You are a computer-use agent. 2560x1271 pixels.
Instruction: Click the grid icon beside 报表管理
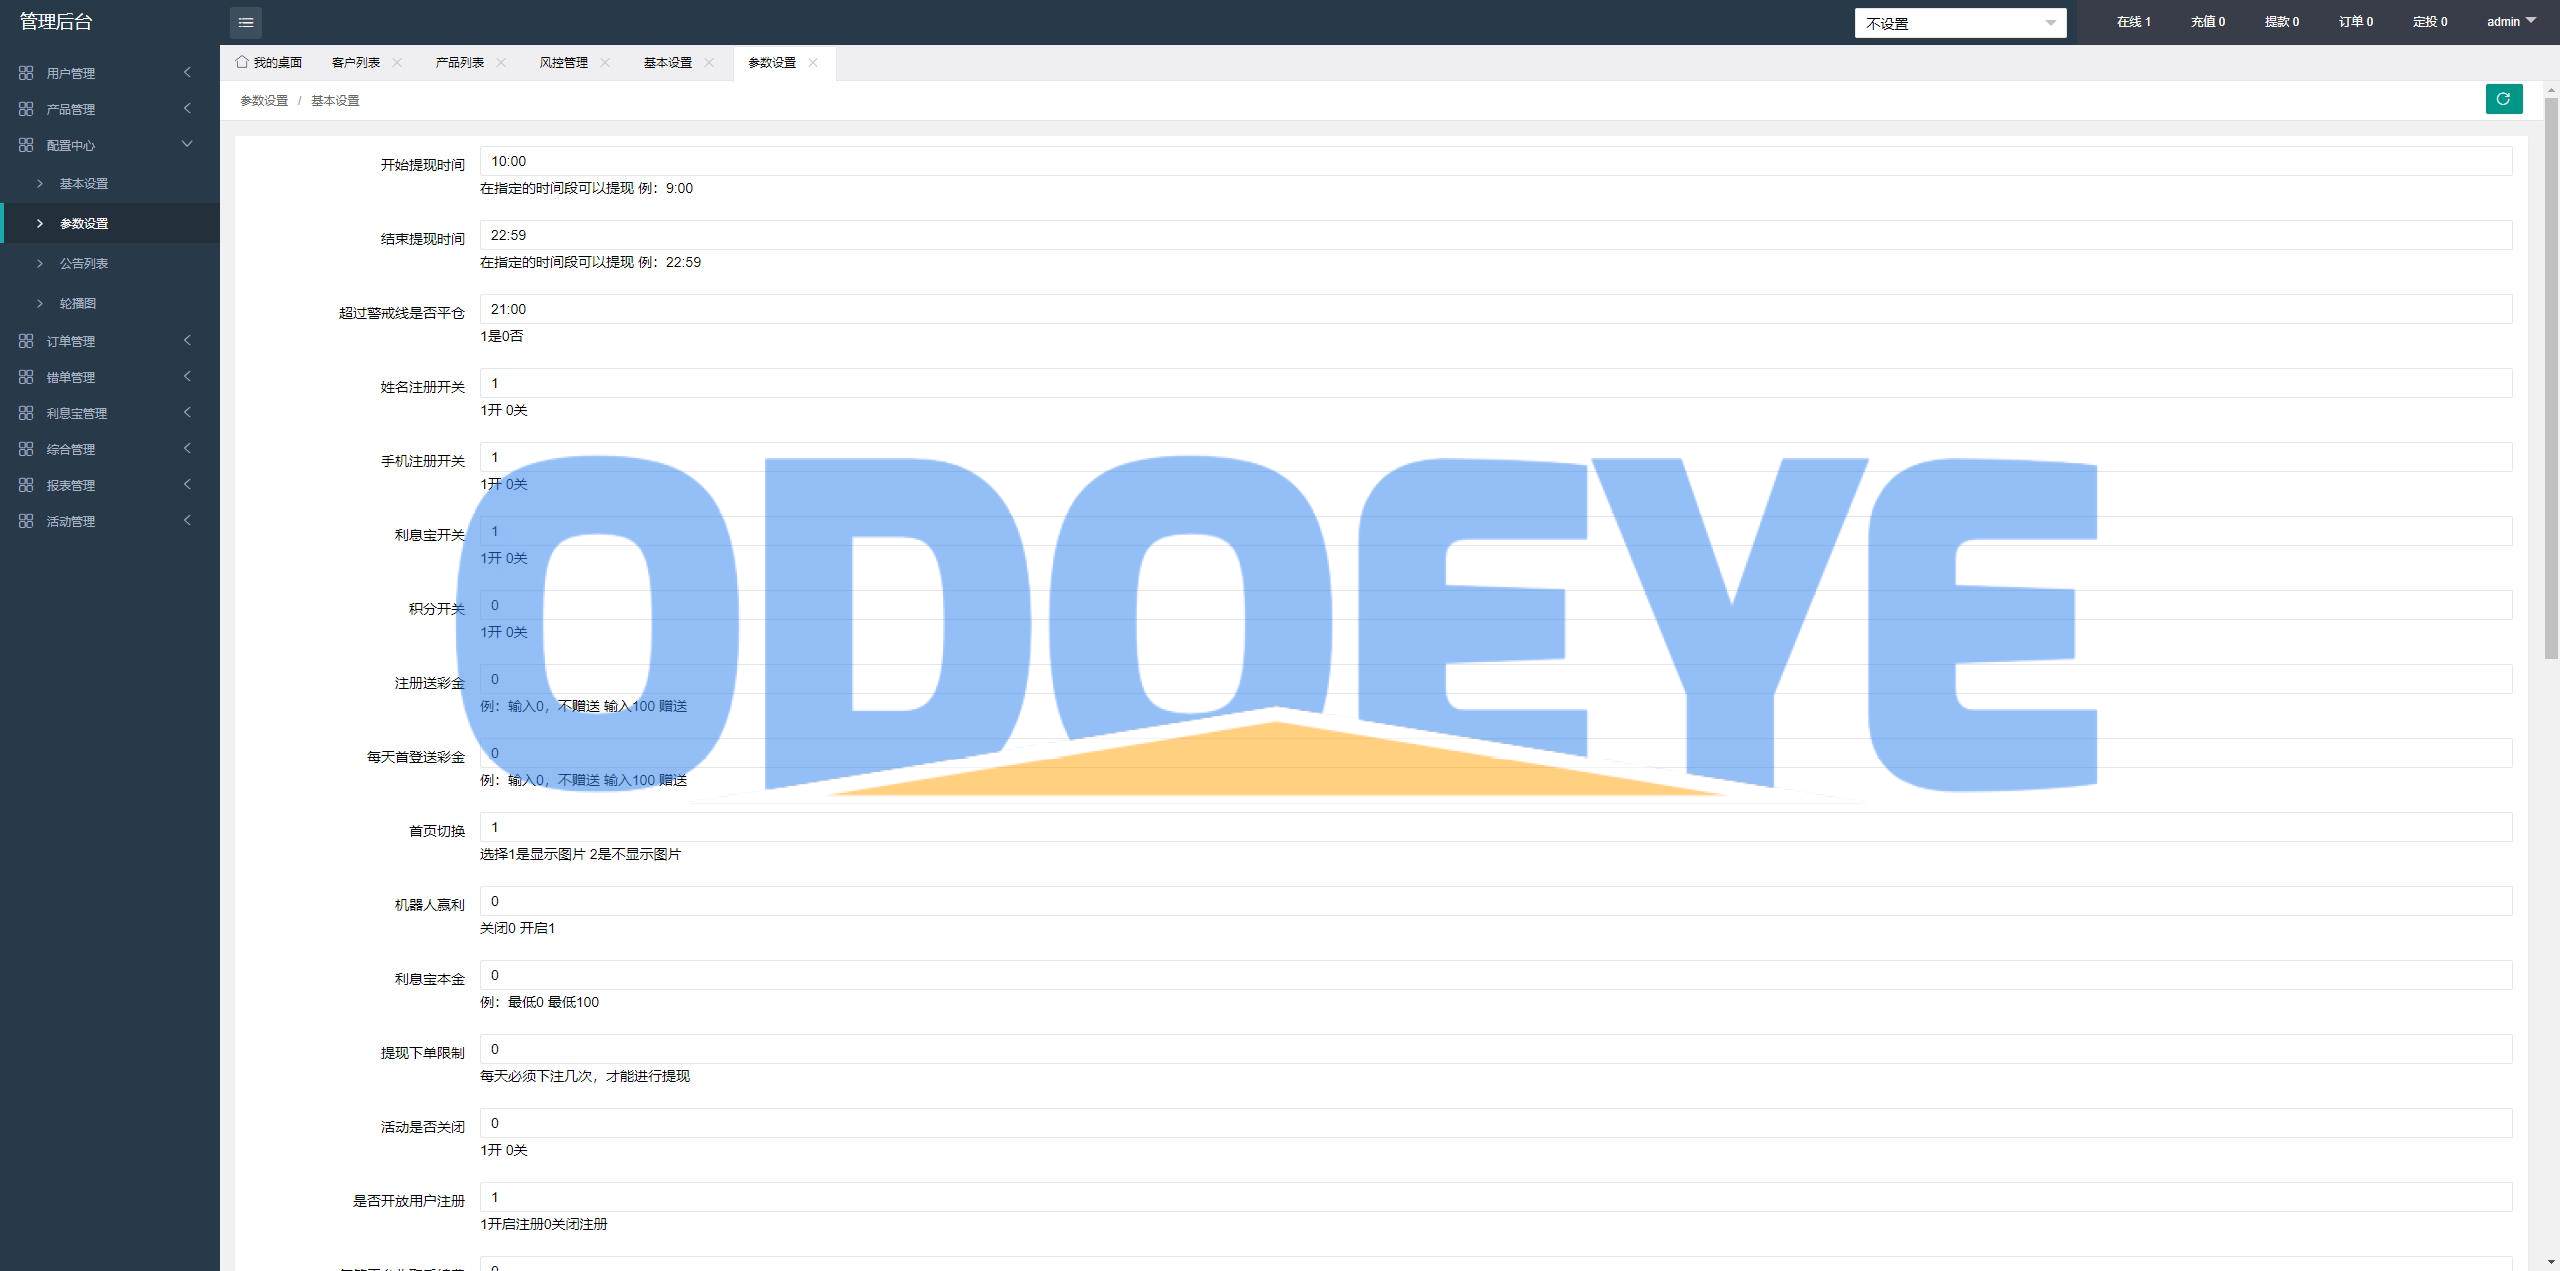tap(26, 485)
